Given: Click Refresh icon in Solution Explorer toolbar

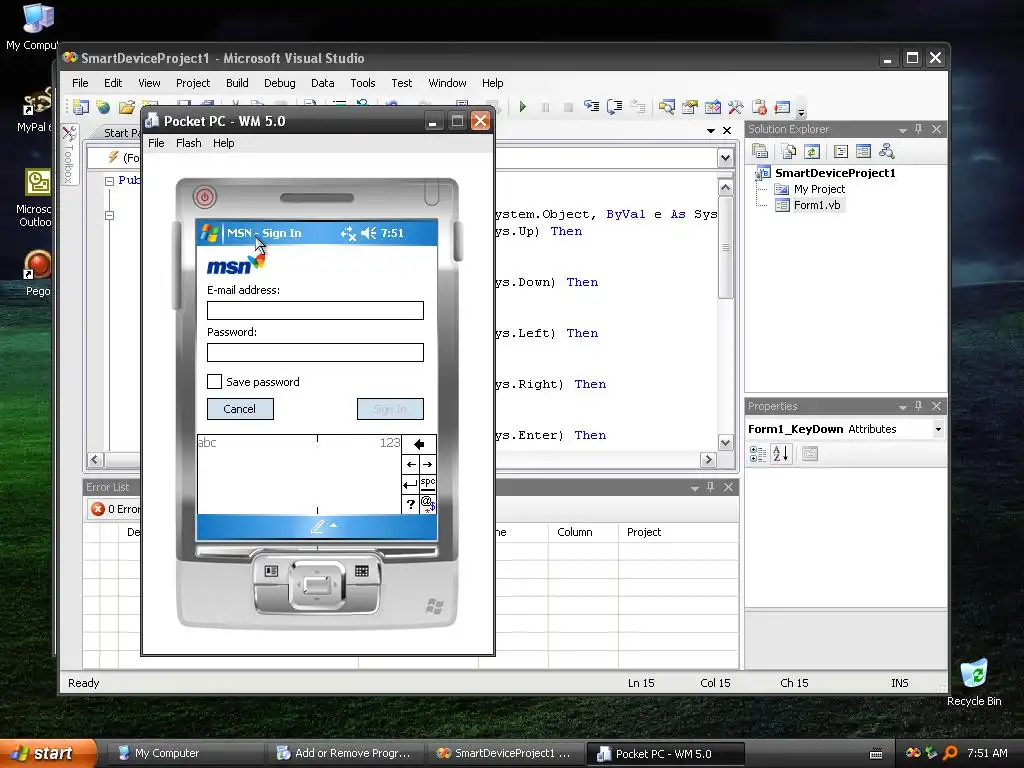Looking at the screenshot, I should [812, 152].
